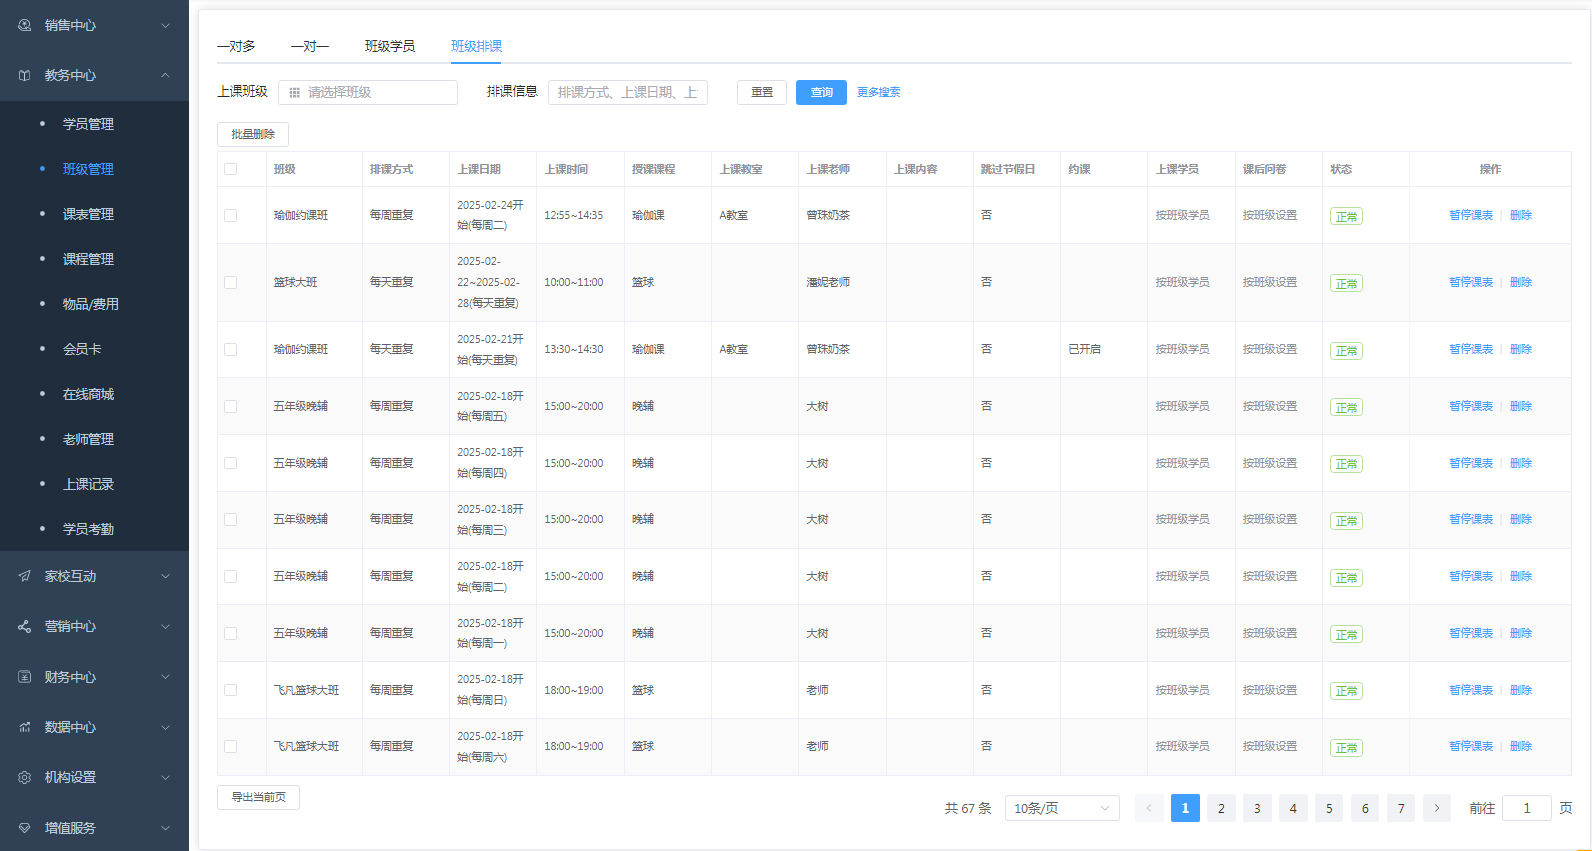This screenshot has height=851, width=1592.
Task: Open 学员考勤 in the sidebar
Action: pyautogui.click(x=88, y=529)
